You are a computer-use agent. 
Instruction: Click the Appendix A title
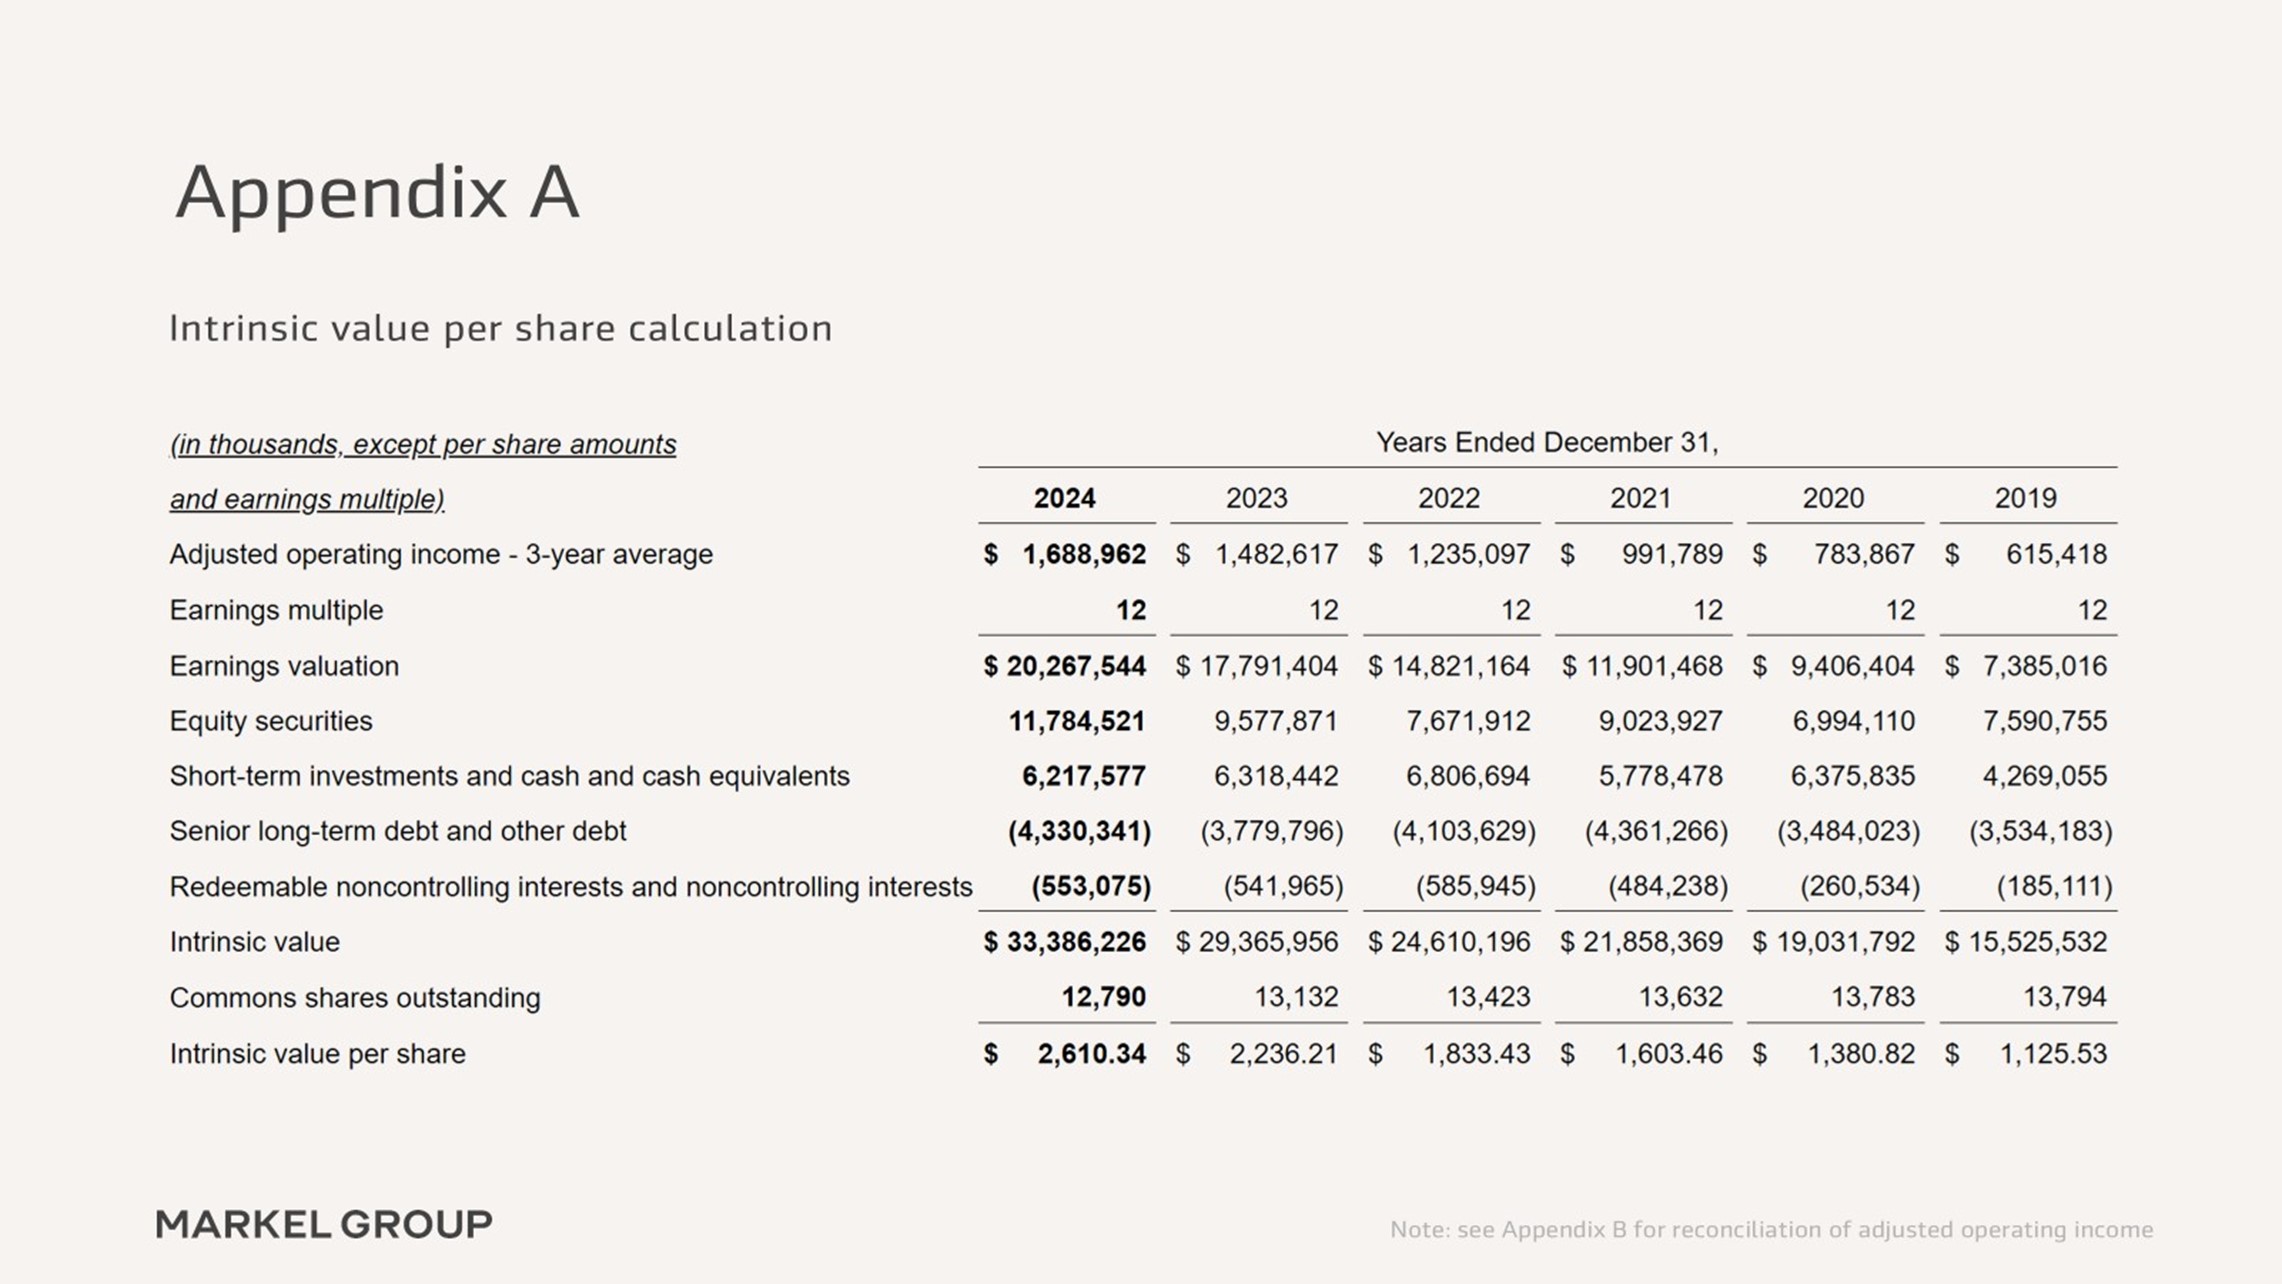pyautogui.click(x=377, y=192)
